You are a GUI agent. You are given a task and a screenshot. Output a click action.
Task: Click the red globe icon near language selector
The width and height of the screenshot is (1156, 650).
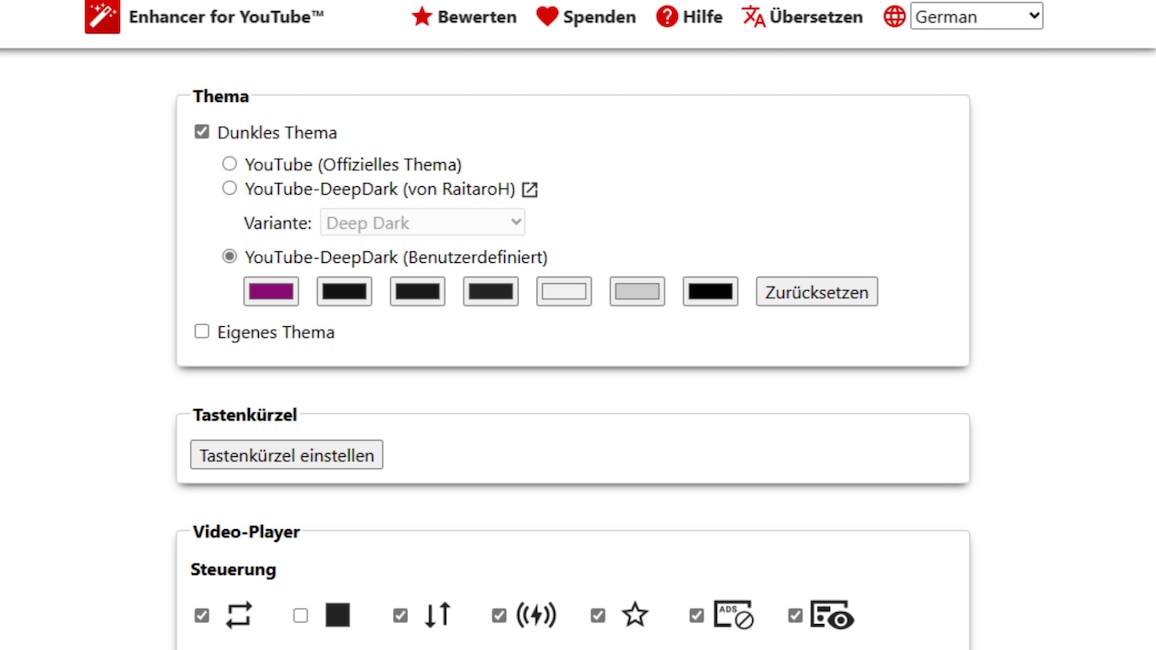click(x=892, y=16)
